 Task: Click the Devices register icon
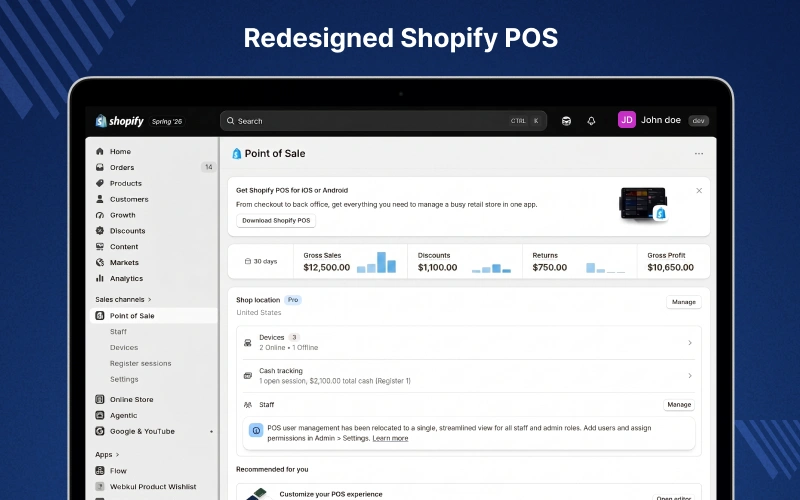click(x=248, y=343)
